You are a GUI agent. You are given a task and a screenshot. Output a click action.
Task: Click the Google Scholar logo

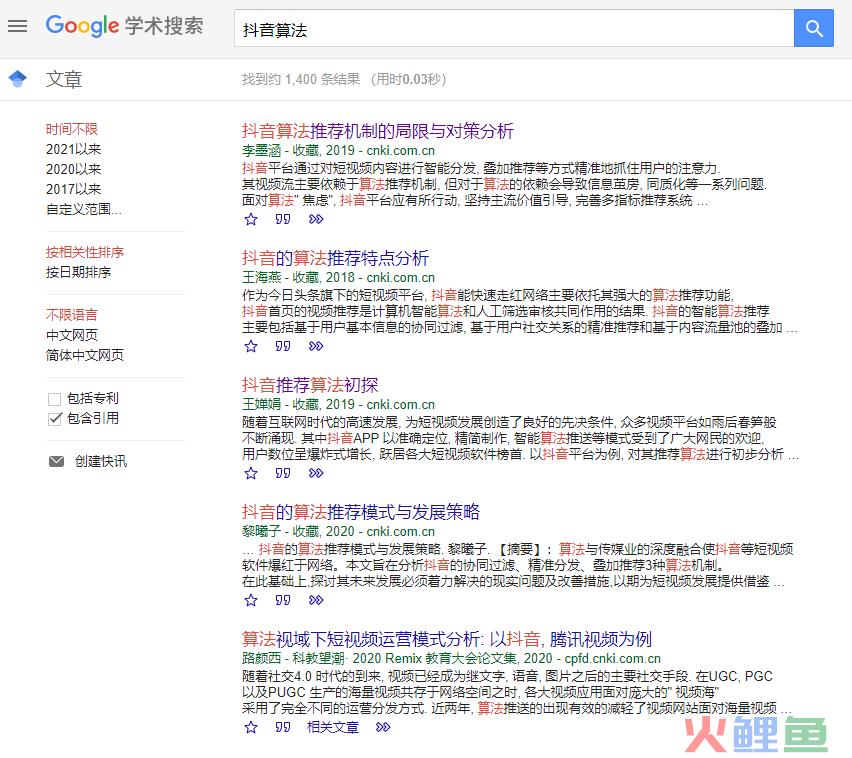point(124,26)
